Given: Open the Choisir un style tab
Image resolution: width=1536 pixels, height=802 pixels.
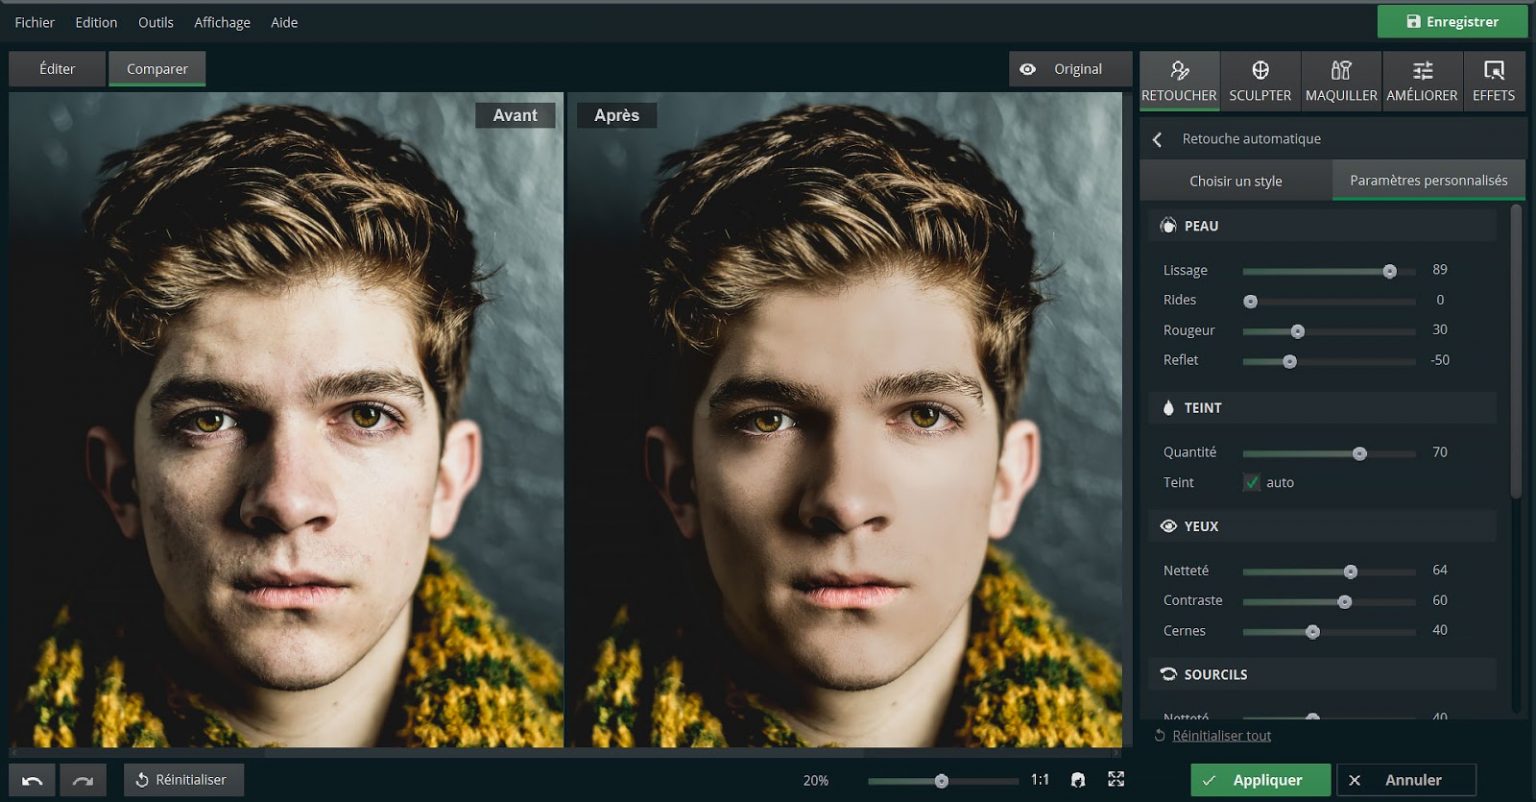Looking at the screenshot, I should 1237,180.
